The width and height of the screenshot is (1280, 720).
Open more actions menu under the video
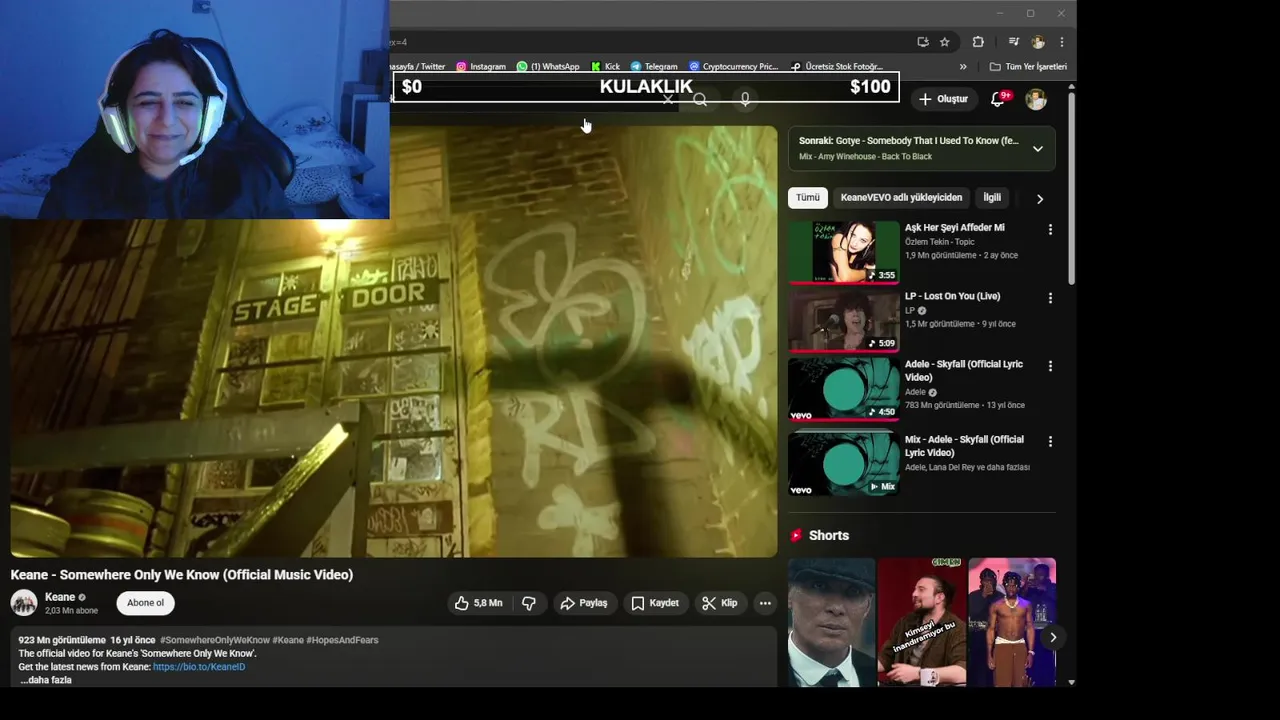tap(765, 603)
